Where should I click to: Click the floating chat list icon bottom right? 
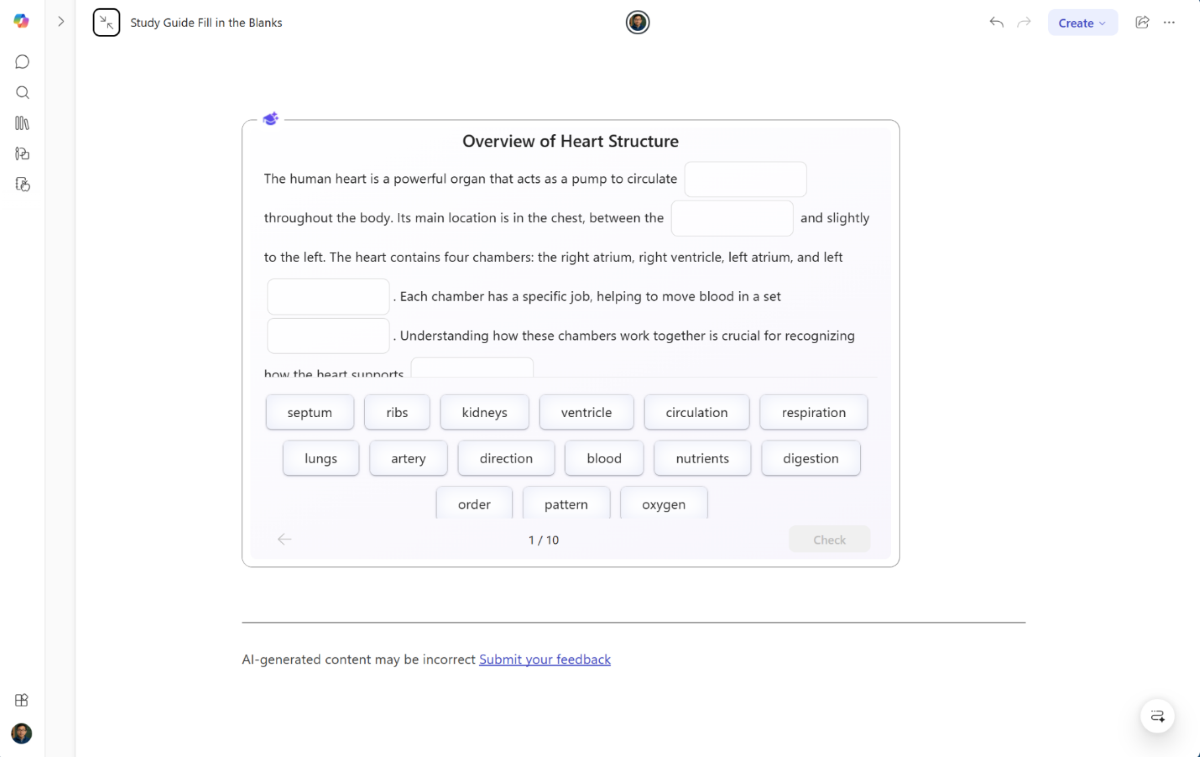pos(1157,716)
